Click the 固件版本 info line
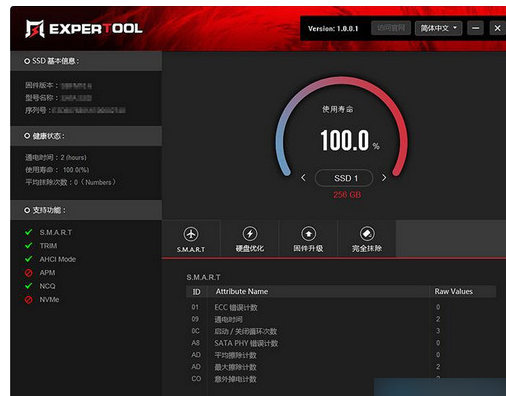 pyautogui.click(x=58, y=85)
